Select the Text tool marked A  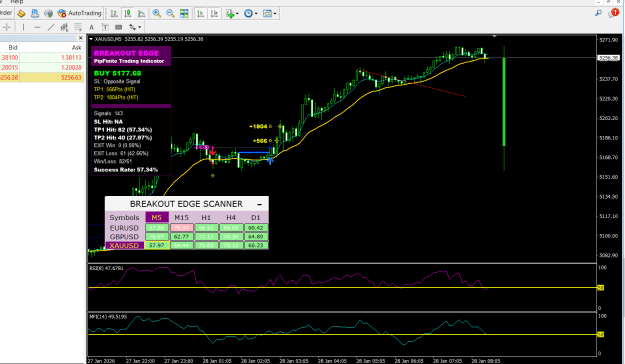point(91,27)
